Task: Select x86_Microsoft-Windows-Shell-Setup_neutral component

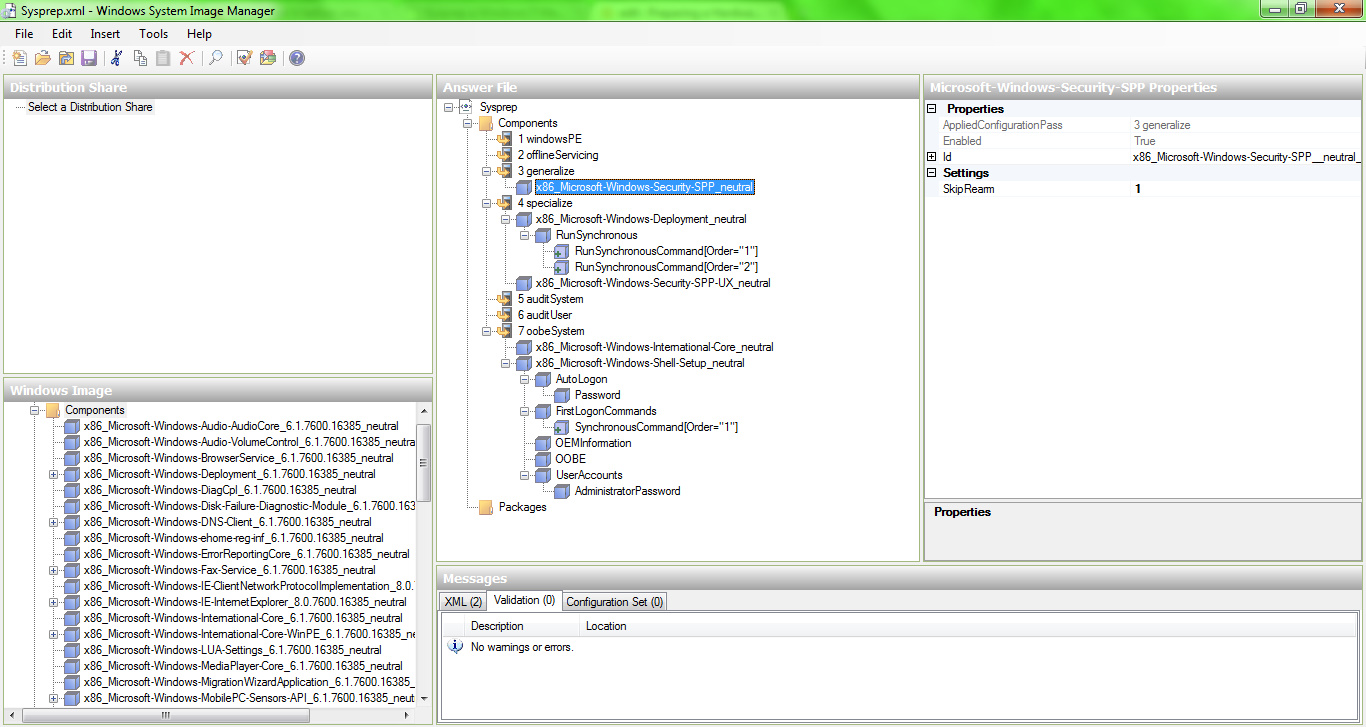Action: (640, 363)
